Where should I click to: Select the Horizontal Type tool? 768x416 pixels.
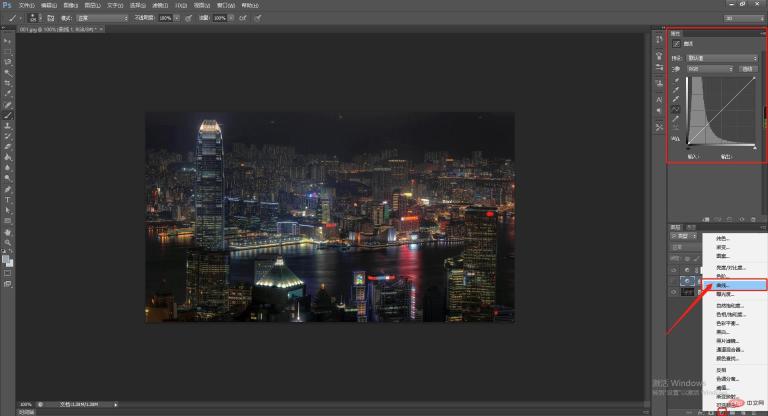(7, 200)
